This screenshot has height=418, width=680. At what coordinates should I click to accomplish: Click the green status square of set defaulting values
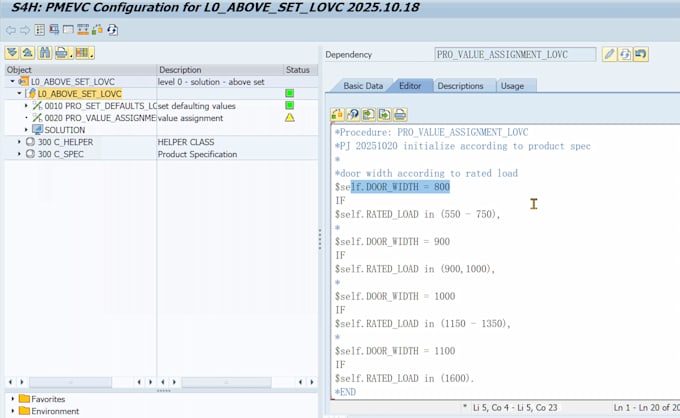point(290,105)
